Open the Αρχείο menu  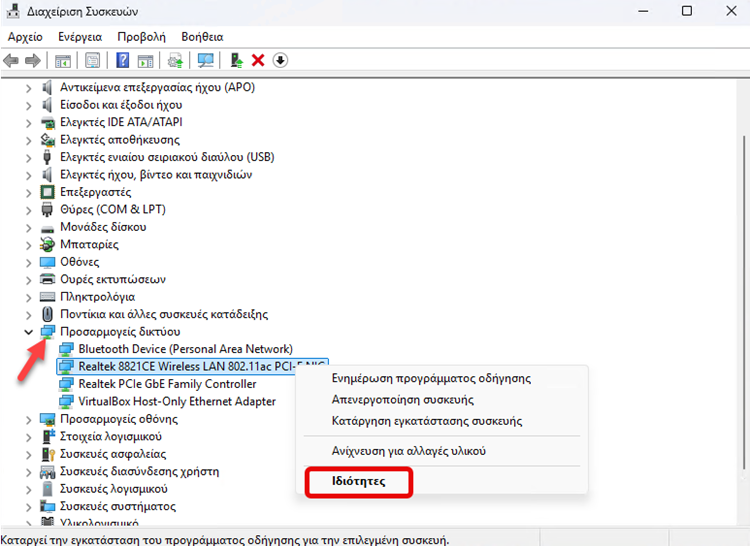coord(24,36)
